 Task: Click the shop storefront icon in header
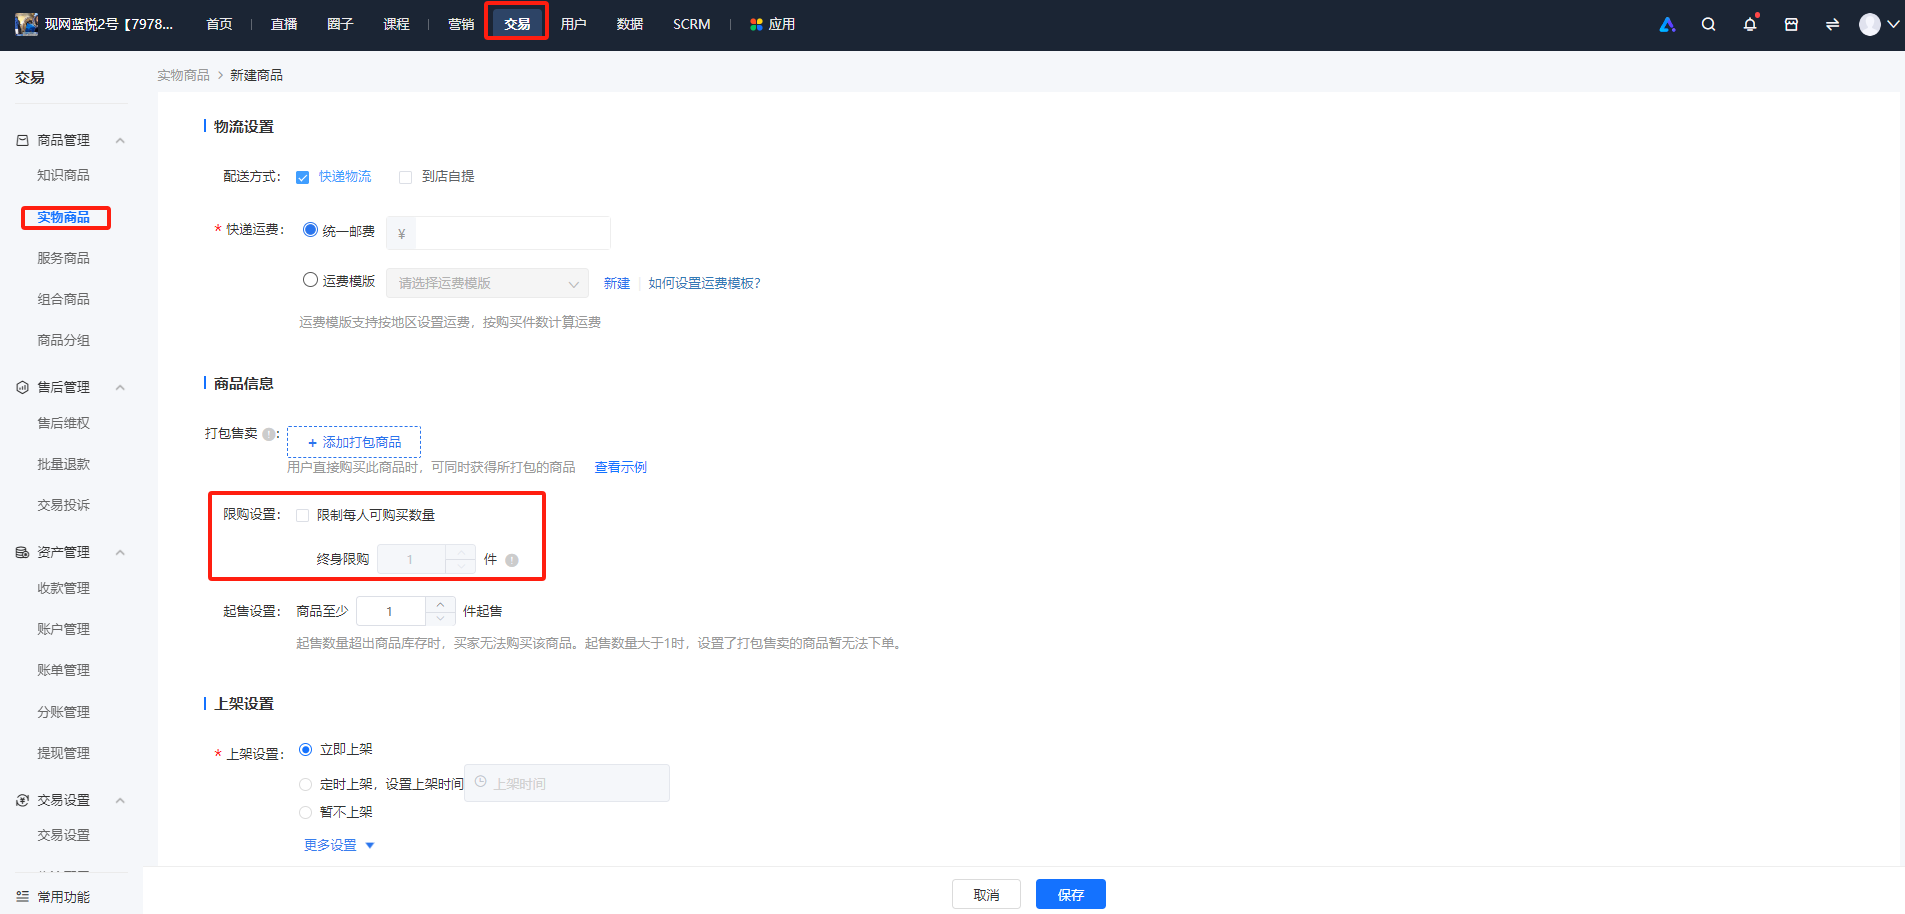pyautogui.click(x=1791, y=24)
